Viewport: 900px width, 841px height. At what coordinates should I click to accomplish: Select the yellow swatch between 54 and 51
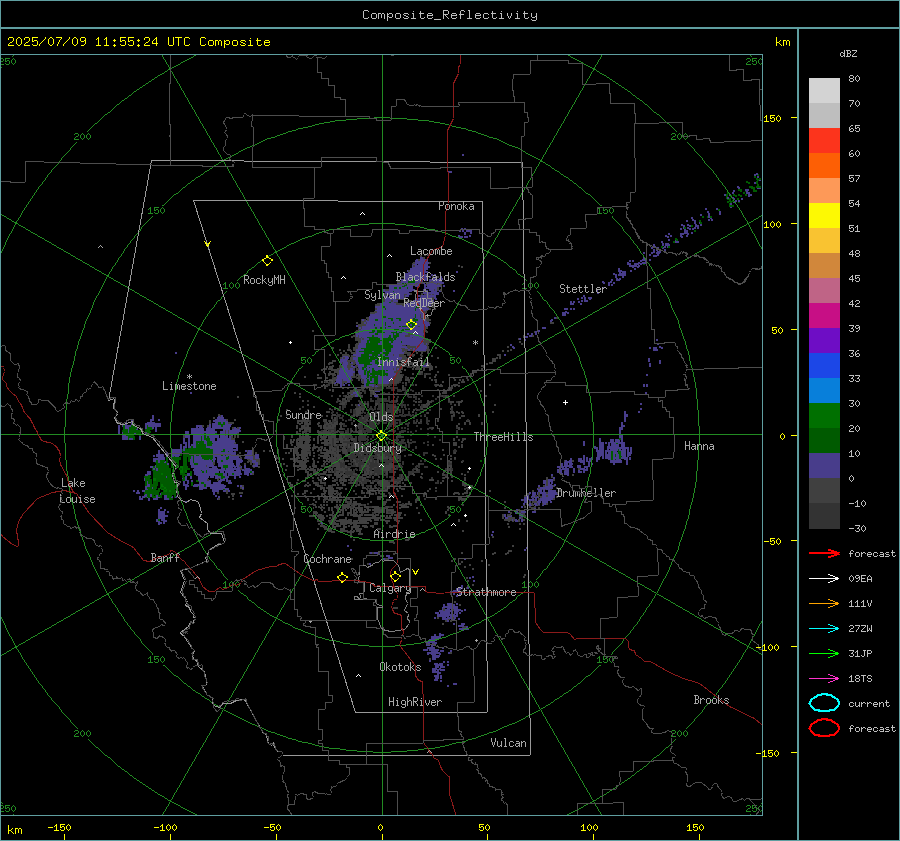(824, 216)
